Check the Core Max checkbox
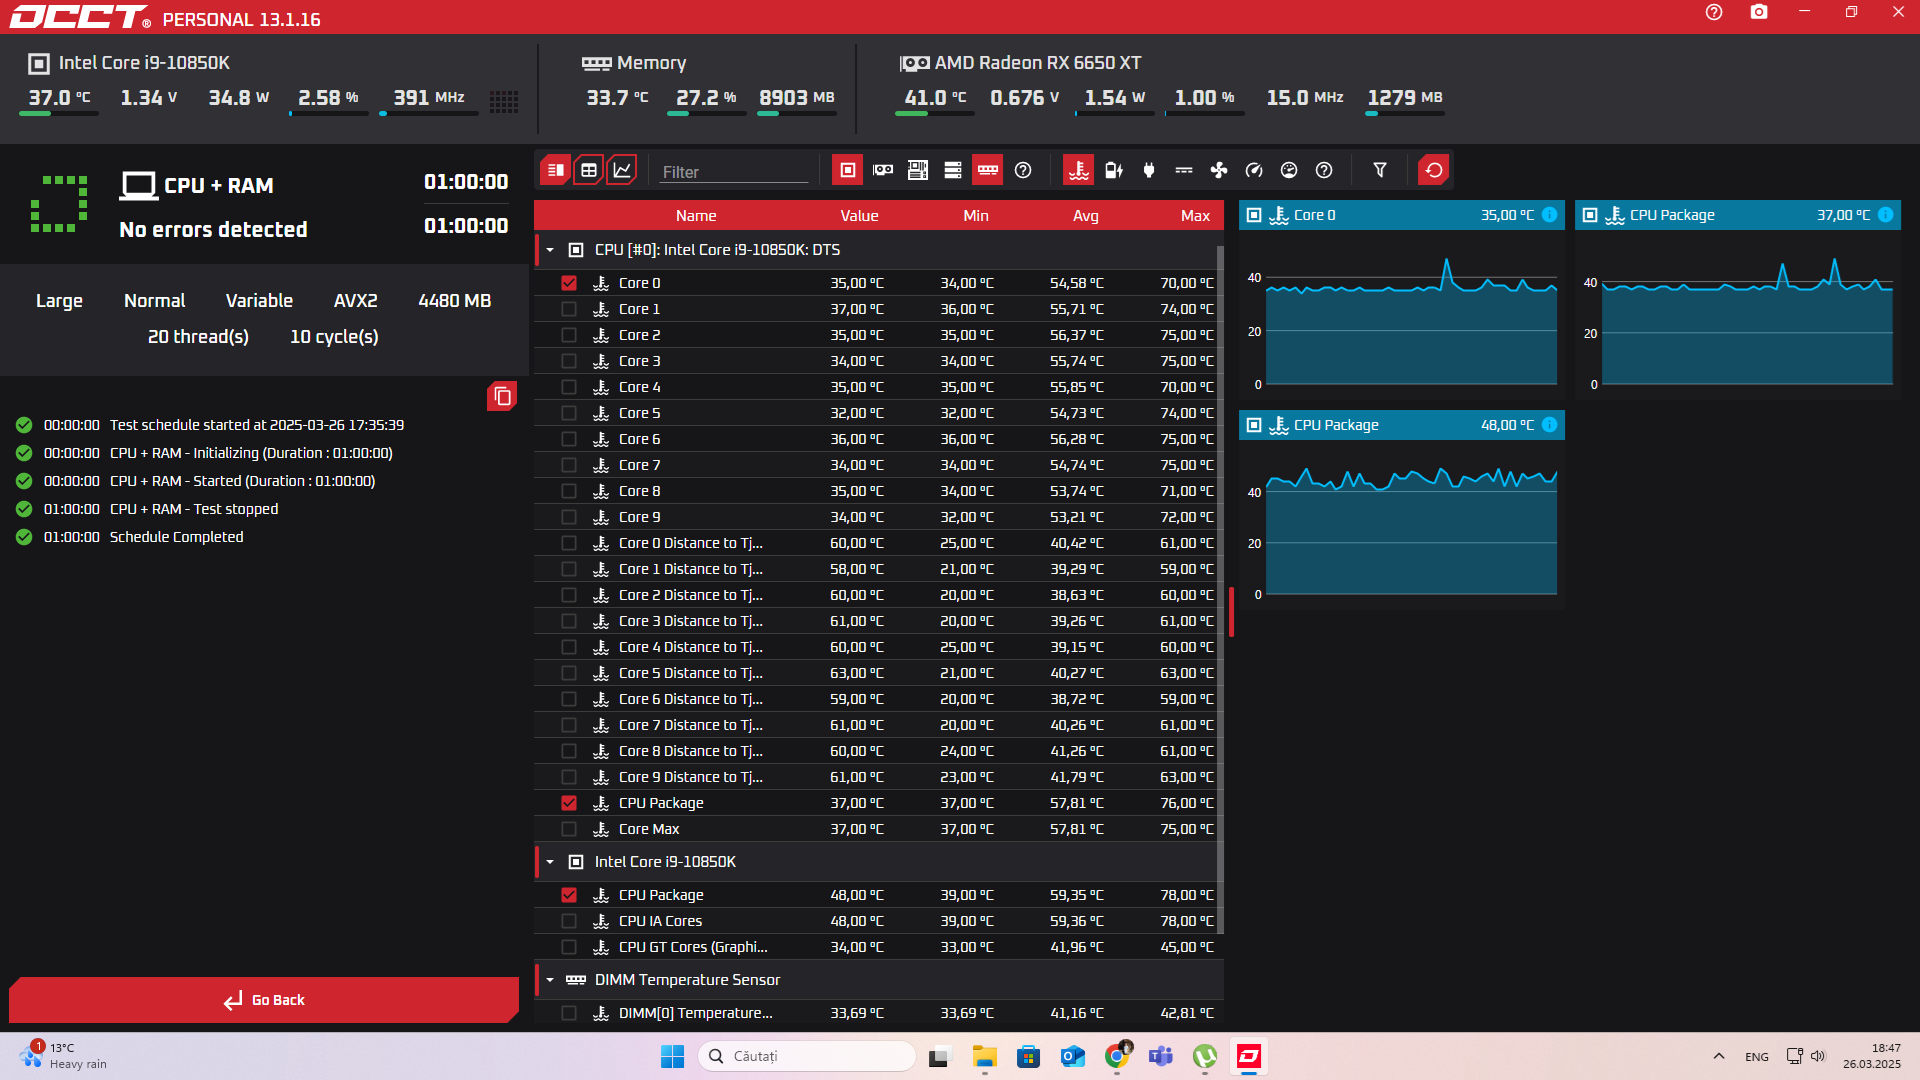This screenshot has height=1080, width=1920. click(x=569, y=829)
